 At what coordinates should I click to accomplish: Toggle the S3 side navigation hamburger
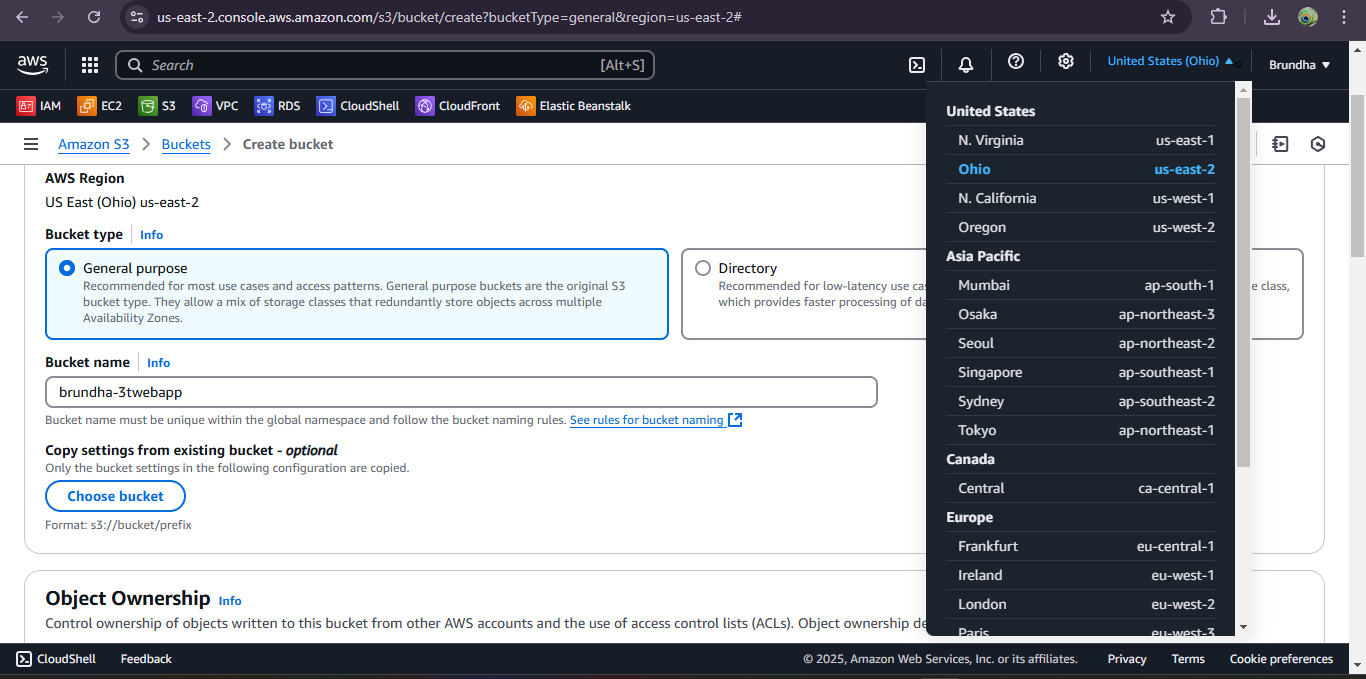point(31,144)
